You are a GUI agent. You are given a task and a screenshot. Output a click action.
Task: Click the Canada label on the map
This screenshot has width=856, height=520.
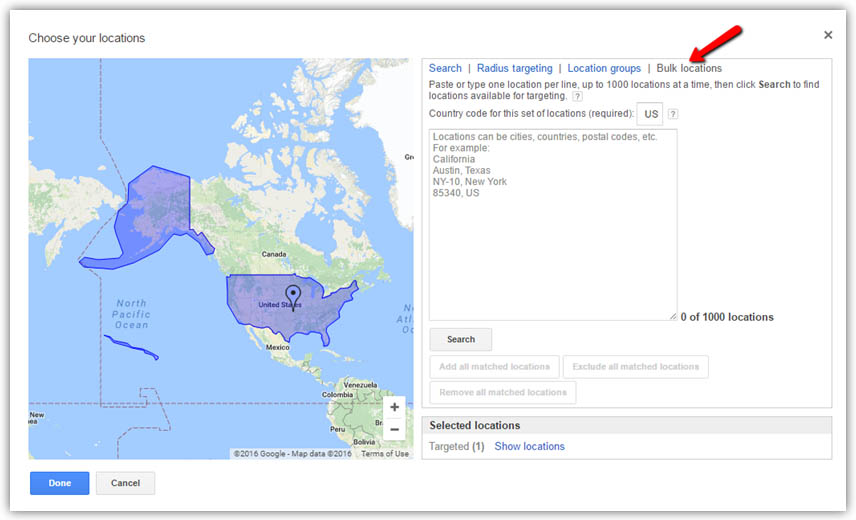[274, 254]
